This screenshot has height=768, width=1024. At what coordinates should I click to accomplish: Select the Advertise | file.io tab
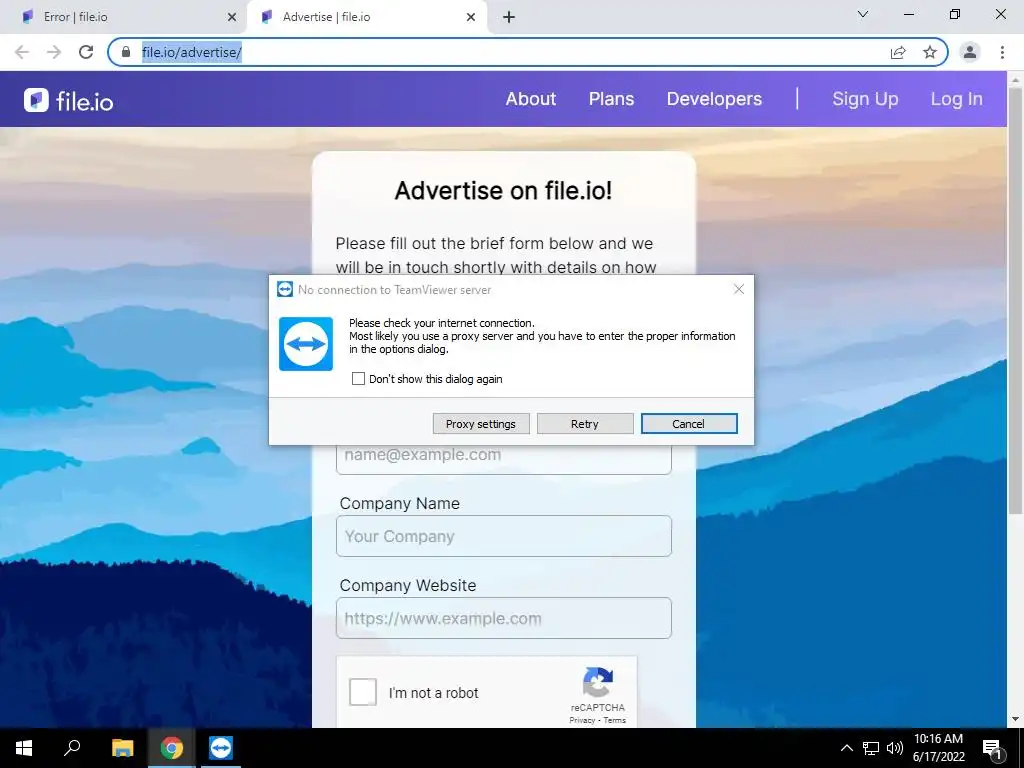pyautogui.click(x=366, y=17)
